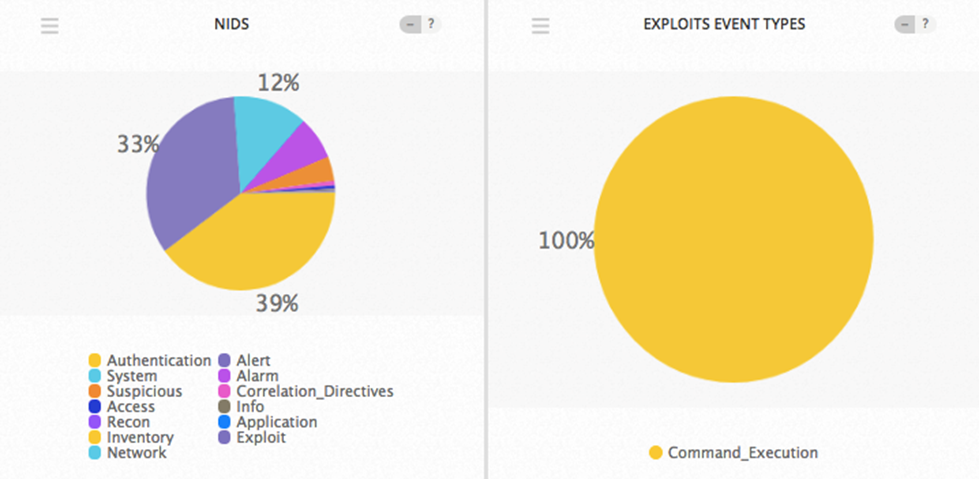Screen dimensions: 979x479
Task: Open the Exploits Event Types hamburger menu
Action: coord(540,26)
